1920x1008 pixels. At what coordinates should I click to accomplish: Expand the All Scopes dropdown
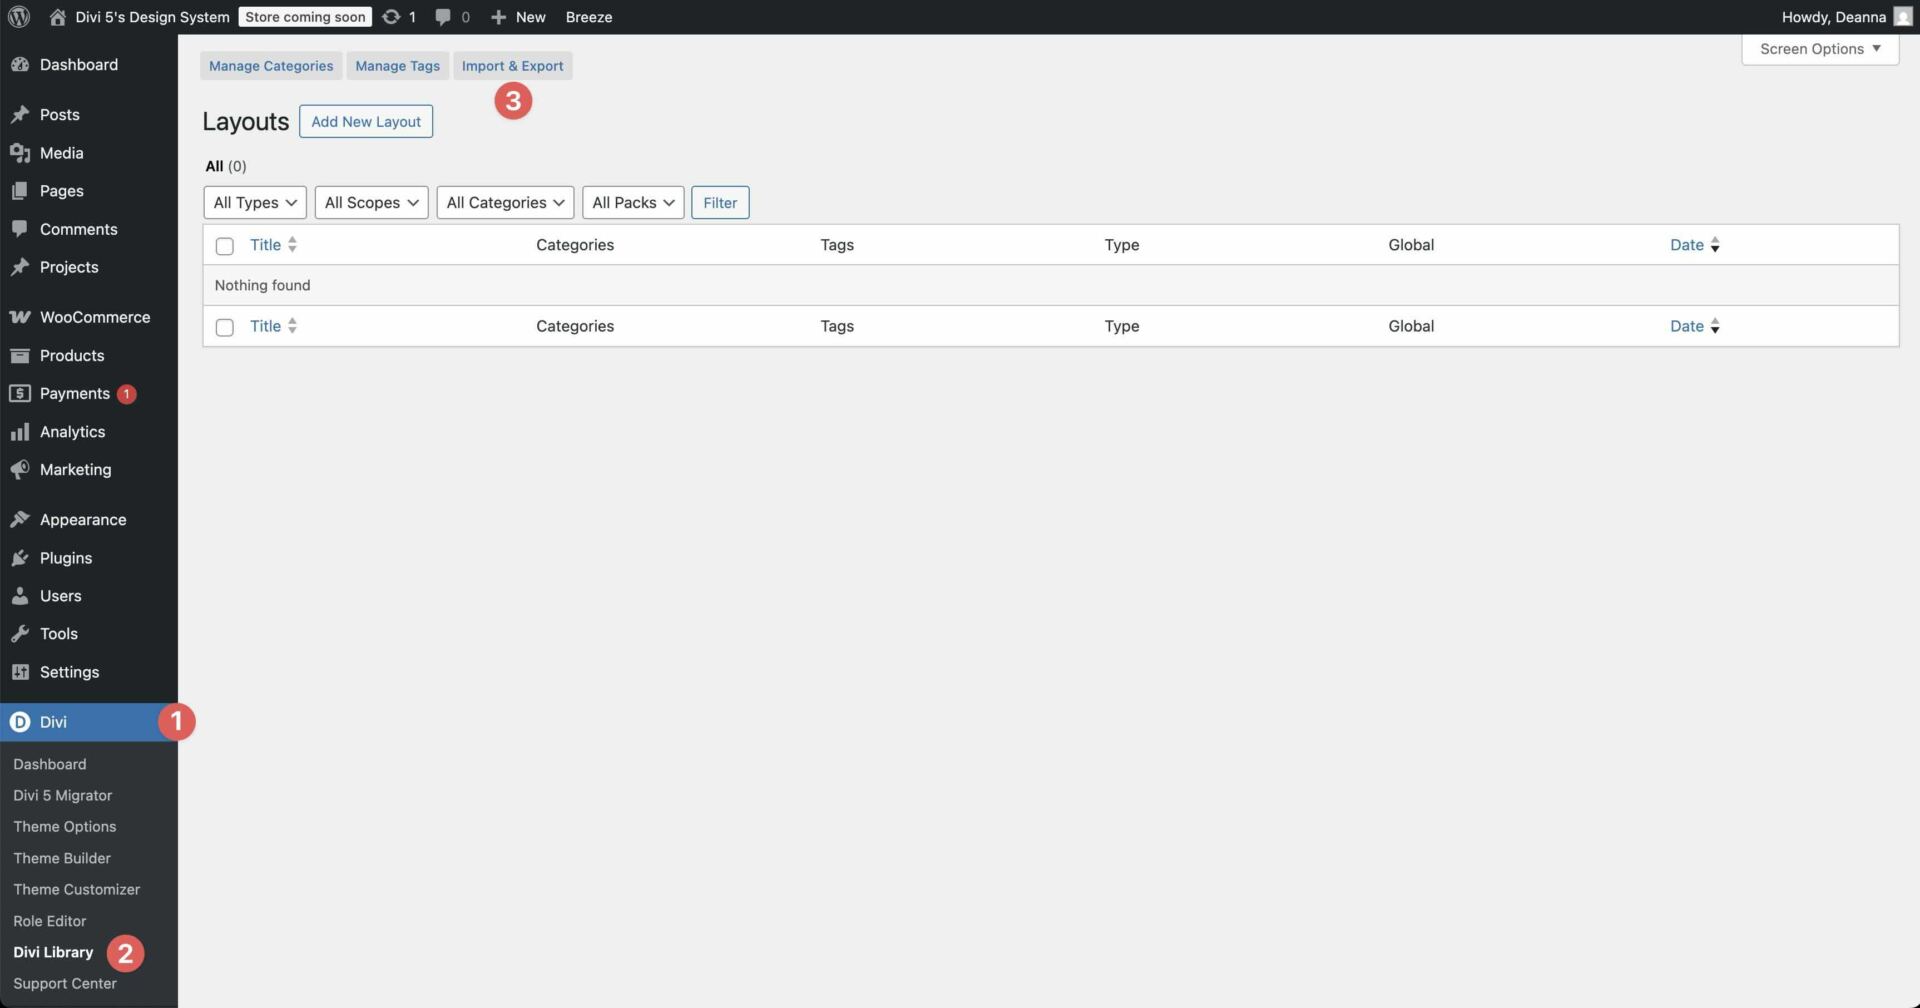pos(371,202)
